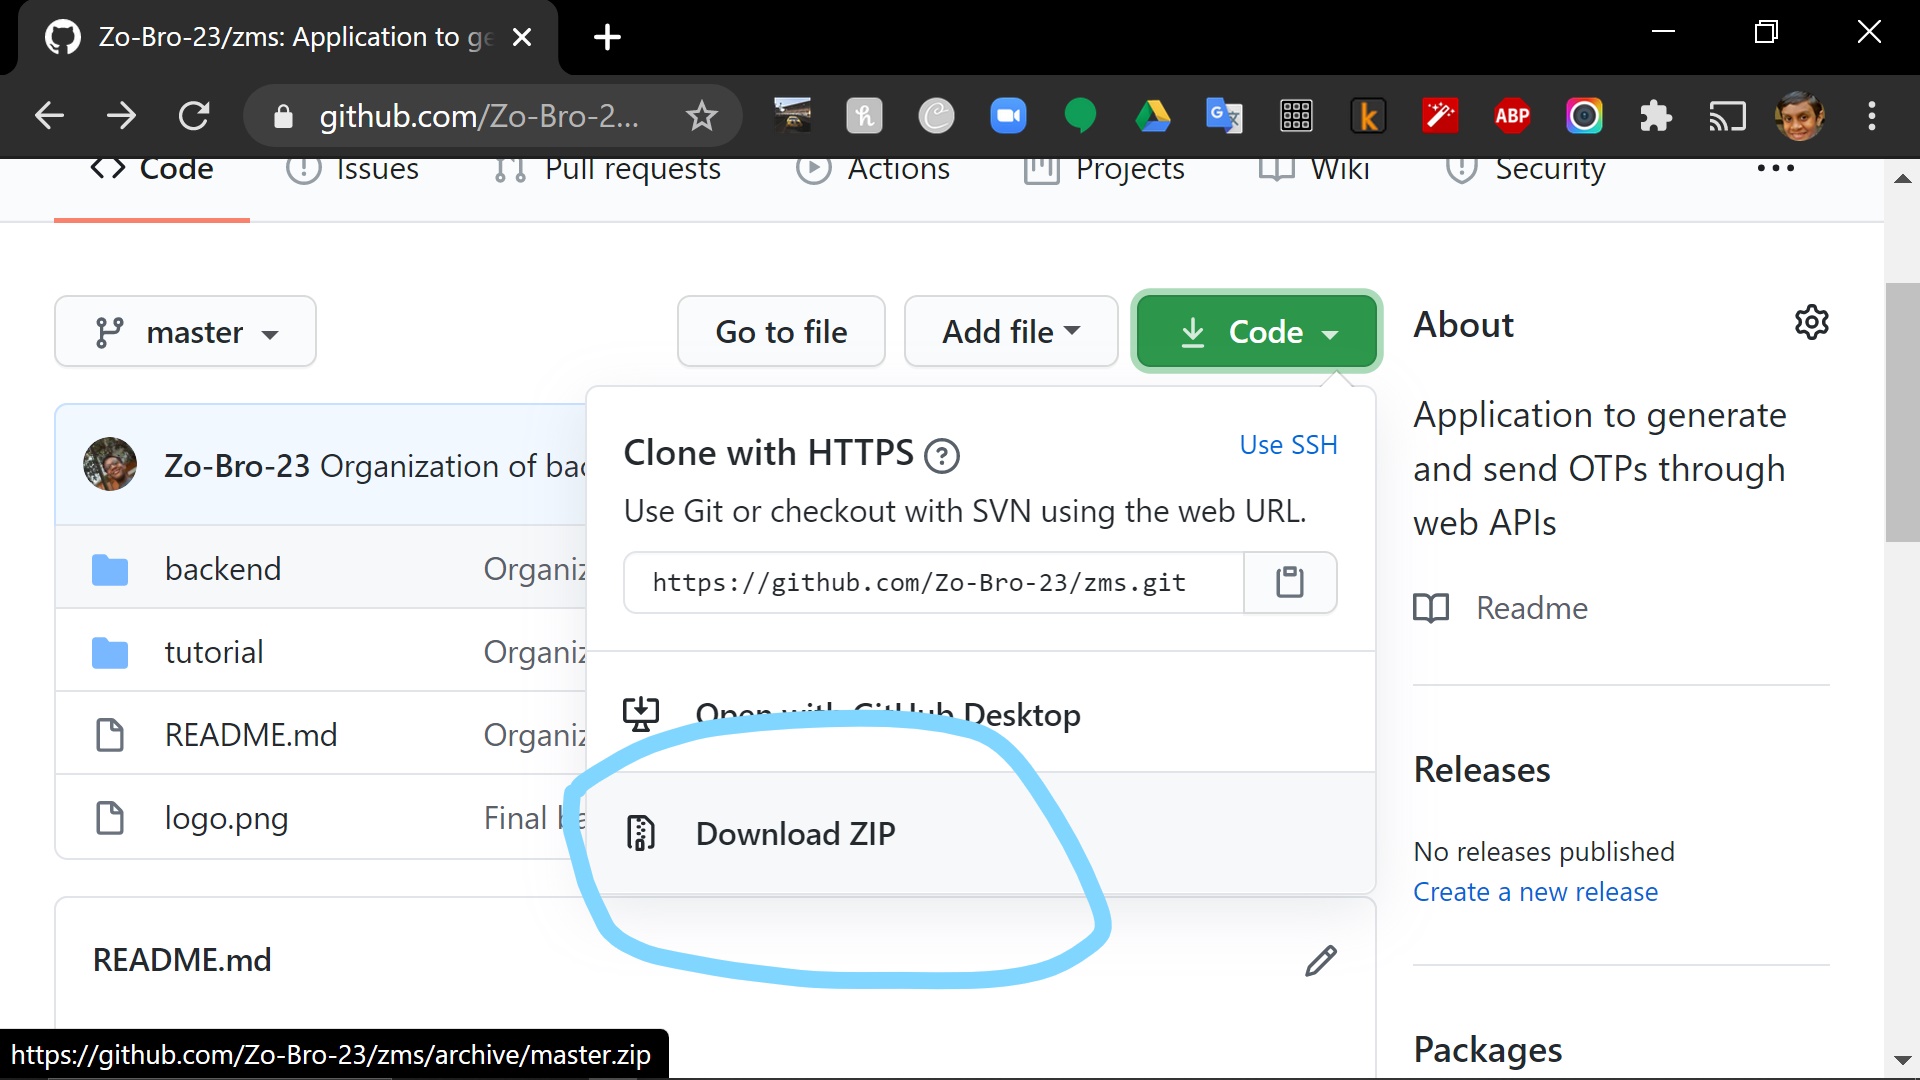Click the README.md edit pencil icon
This screenshot has width=1920, height=1080.
click(1321, 957)
